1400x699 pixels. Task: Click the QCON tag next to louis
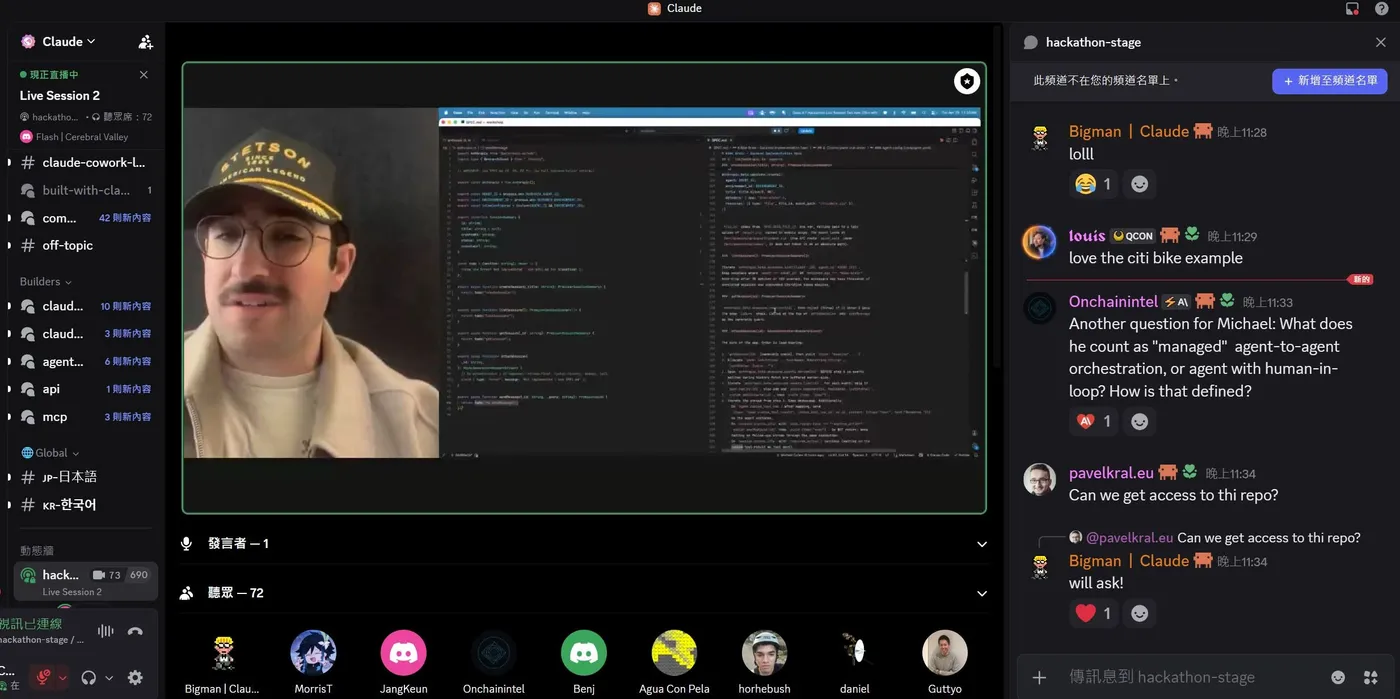pyautogui.click(x=1132, y=236)
